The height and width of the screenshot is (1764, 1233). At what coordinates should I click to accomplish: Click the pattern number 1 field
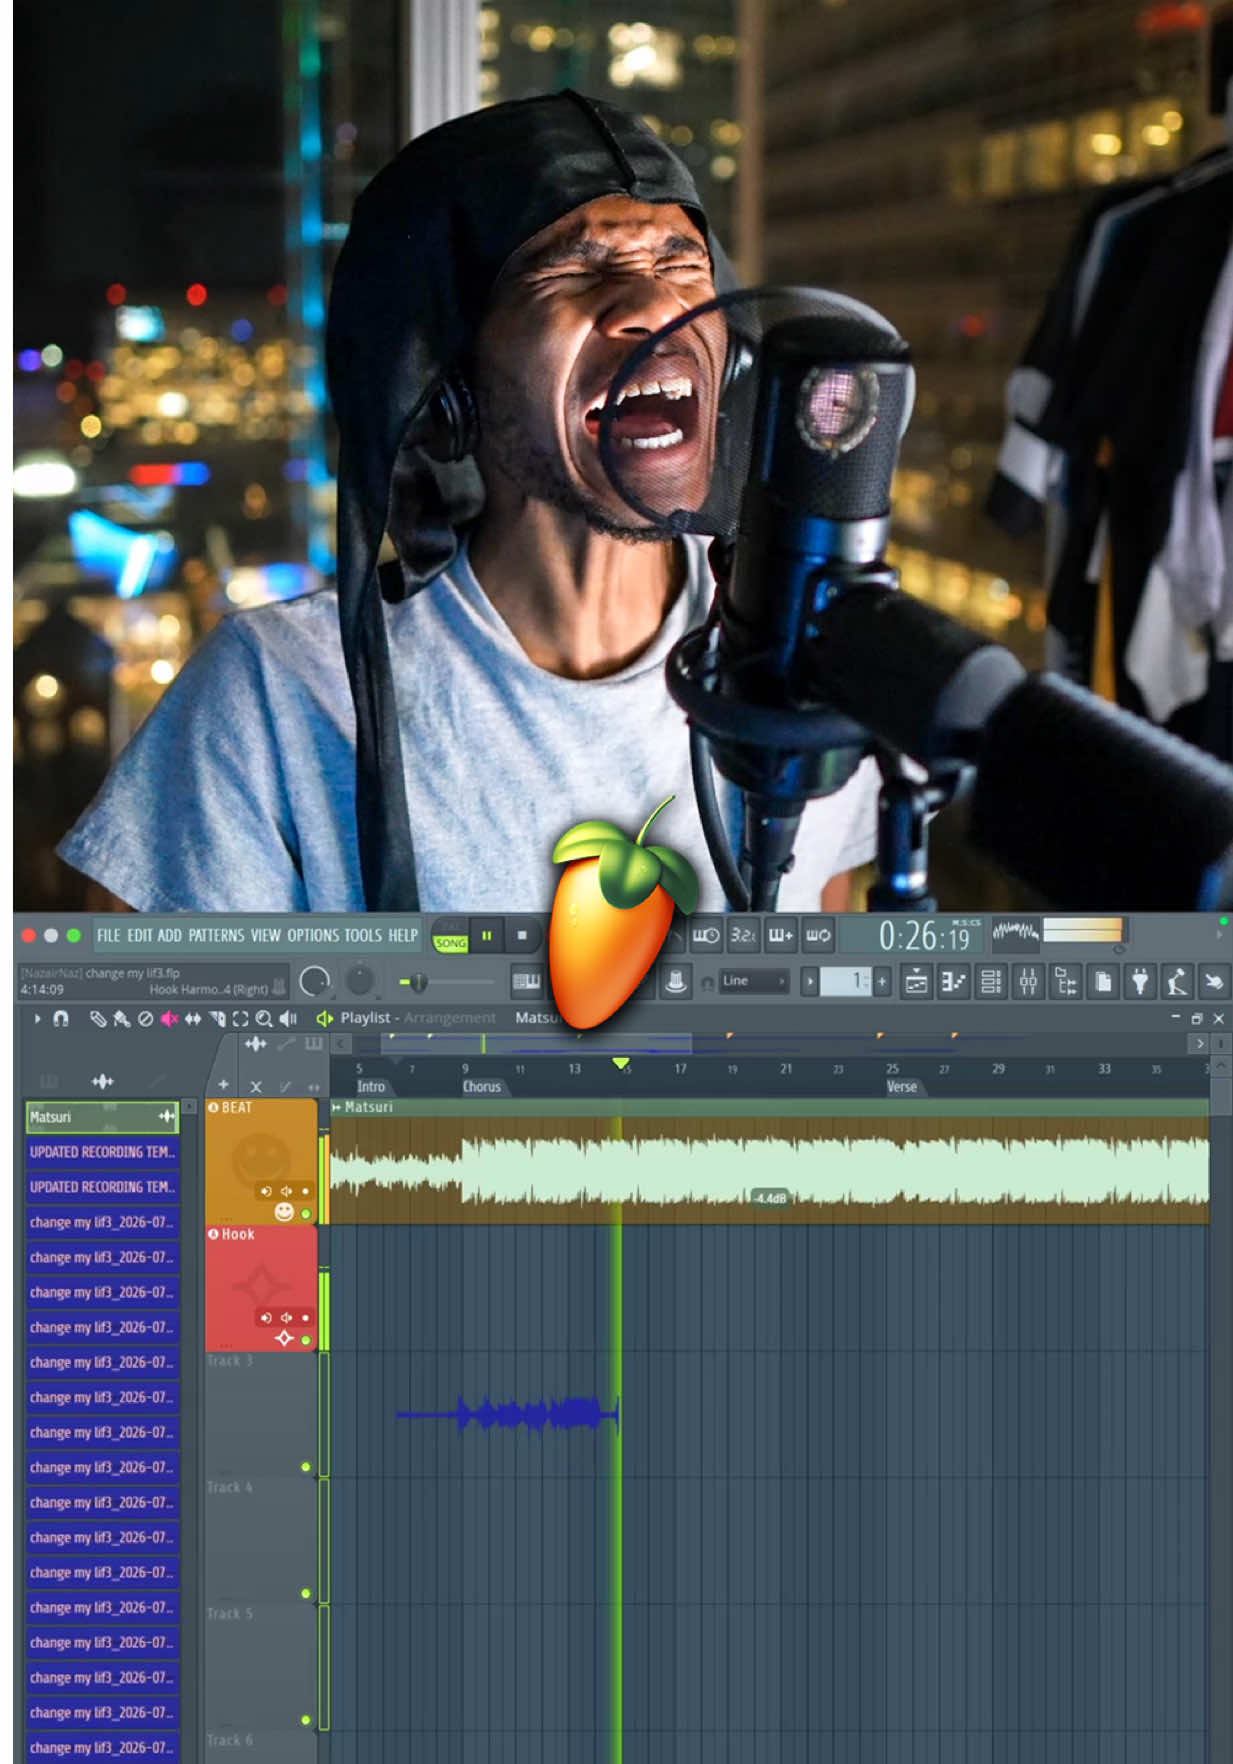pyautogui.click(x=846, y=982)
